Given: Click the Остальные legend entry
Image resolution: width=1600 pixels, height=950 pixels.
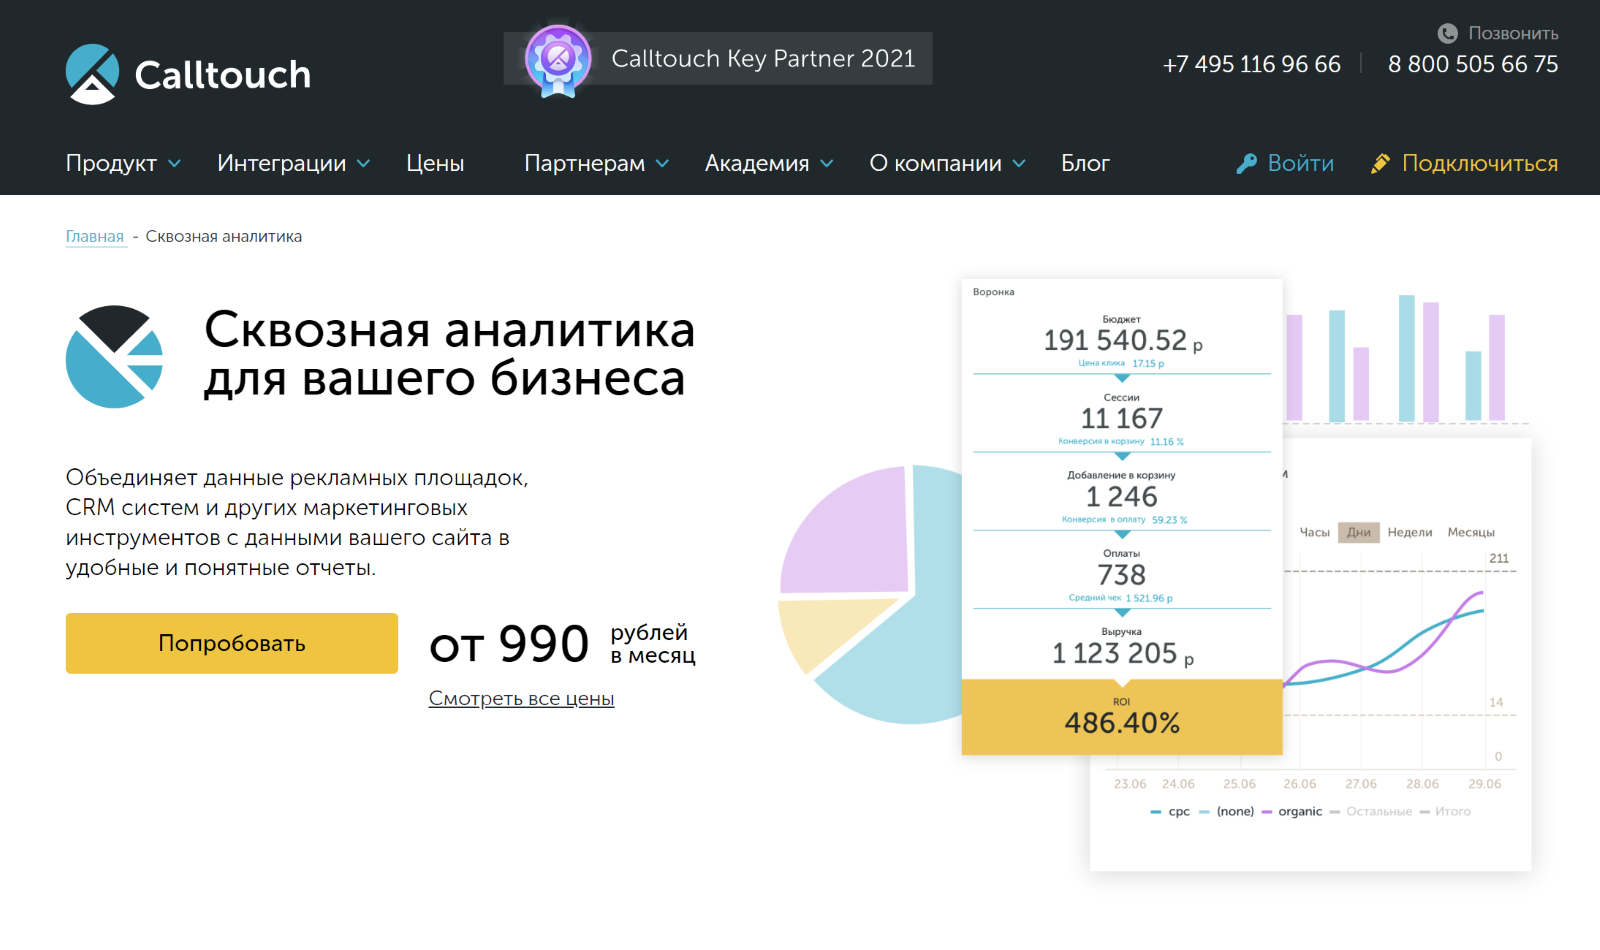Looking at the screenshot, I should (x=1371, y=811).
